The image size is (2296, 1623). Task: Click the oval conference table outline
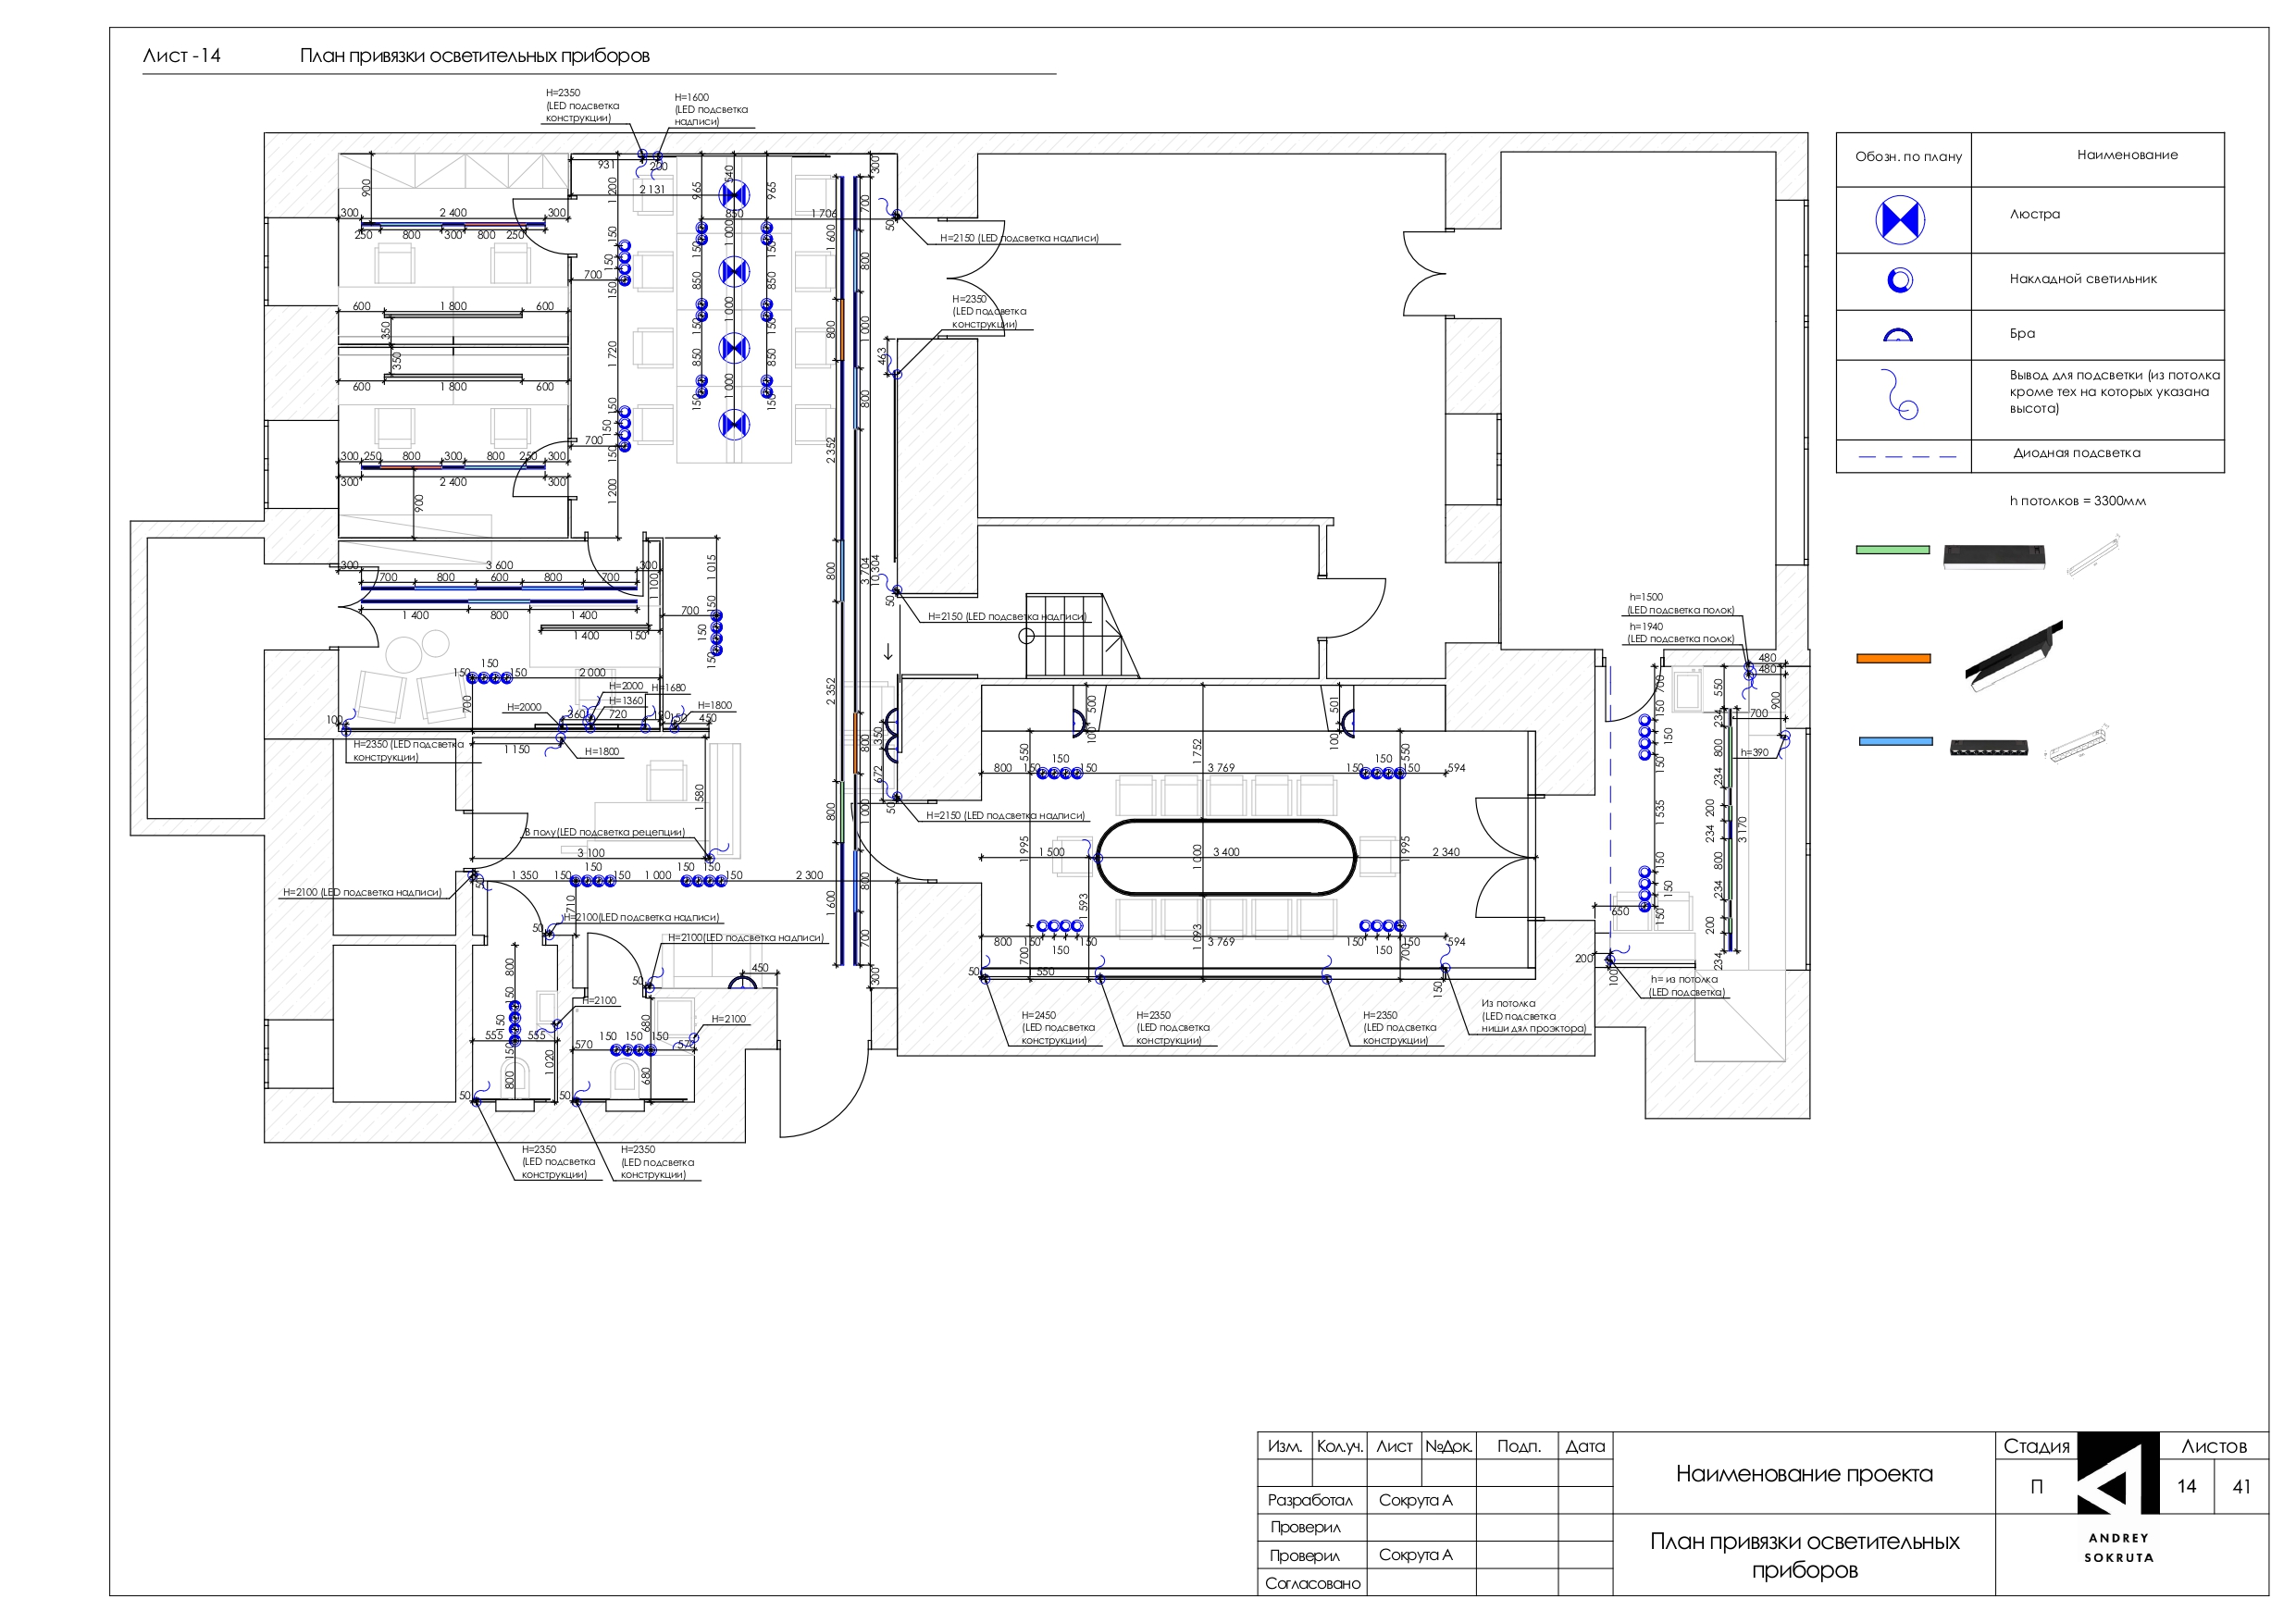click(x=1225, y=856)
